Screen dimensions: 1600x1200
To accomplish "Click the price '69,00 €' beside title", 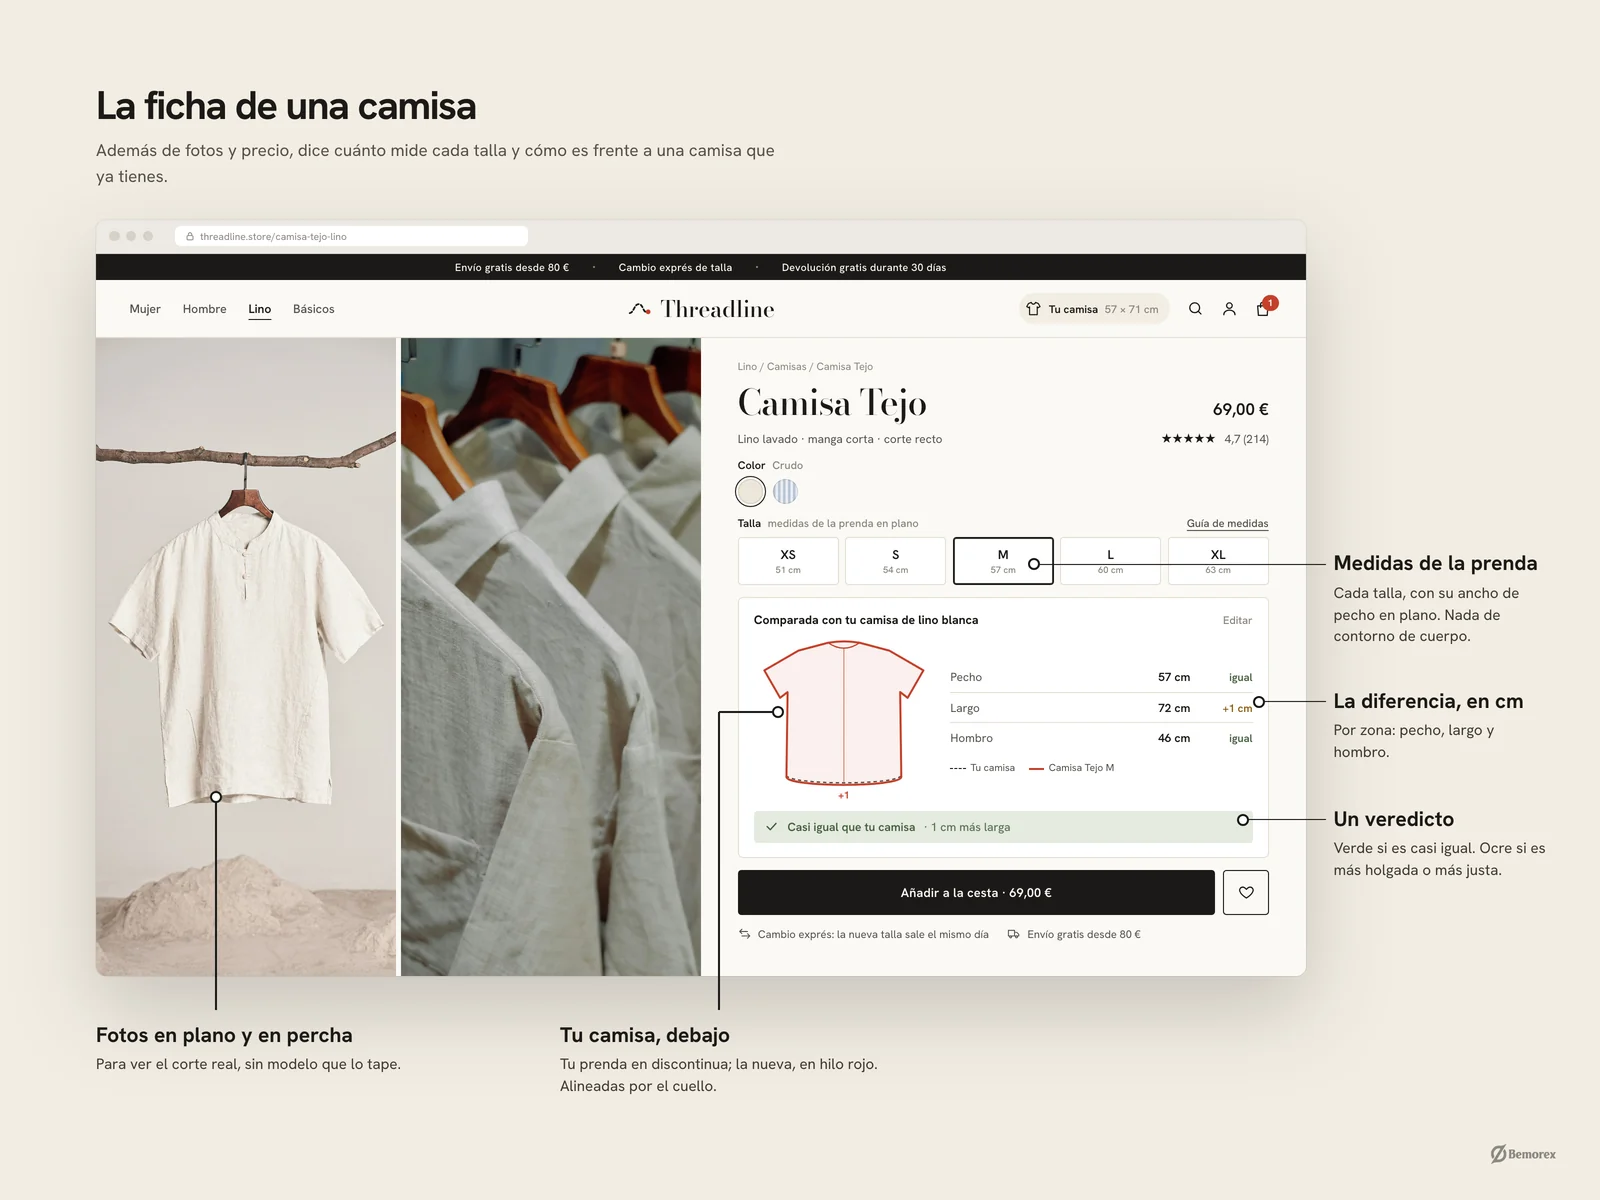I will (x=1240, y=409).
